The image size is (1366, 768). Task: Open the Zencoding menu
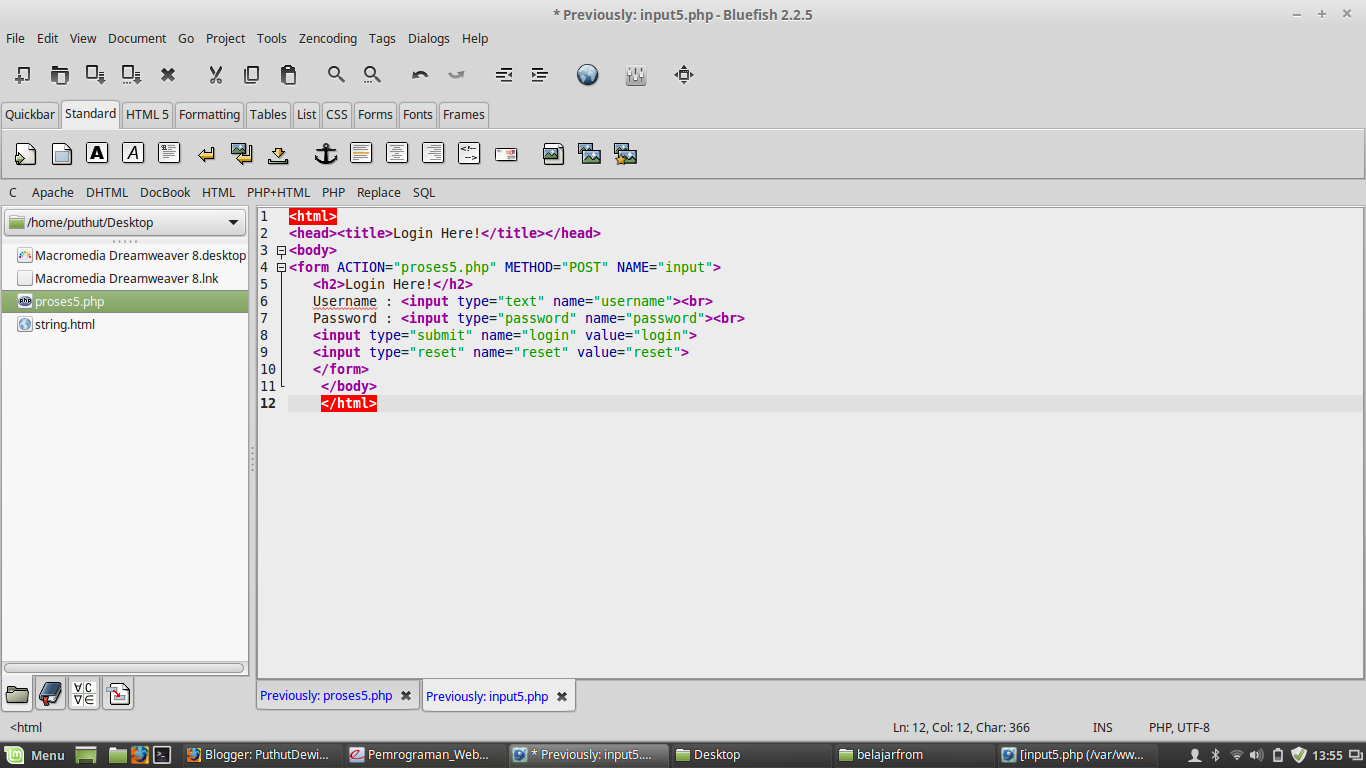click(328, 38)
